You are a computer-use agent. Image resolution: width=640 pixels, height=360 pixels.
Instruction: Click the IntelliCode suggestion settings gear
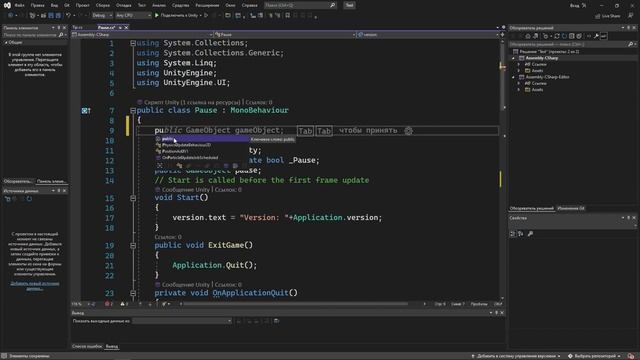tap(409, 131)
